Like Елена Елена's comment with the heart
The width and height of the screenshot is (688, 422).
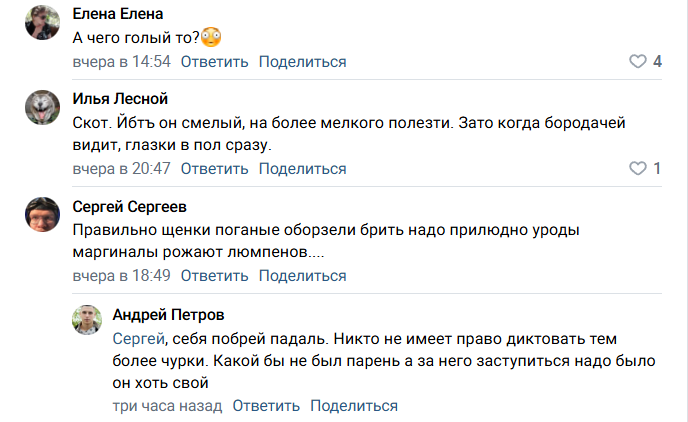637,62
